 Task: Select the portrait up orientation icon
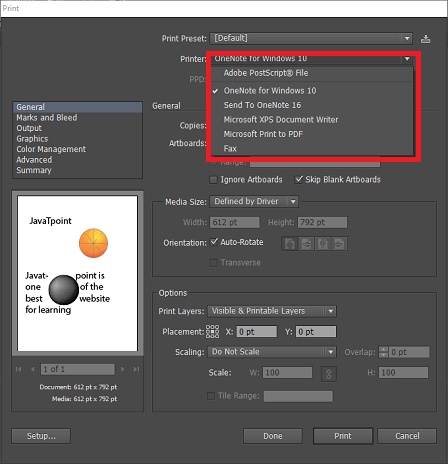[290, 244]
